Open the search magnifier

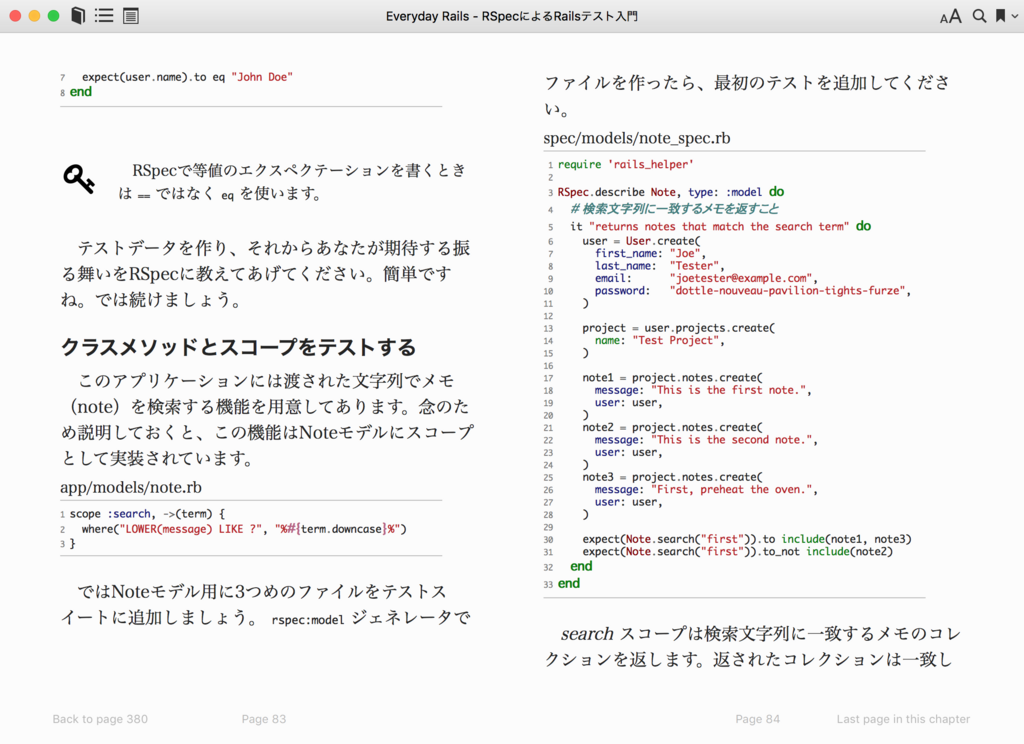pos(979,16)
